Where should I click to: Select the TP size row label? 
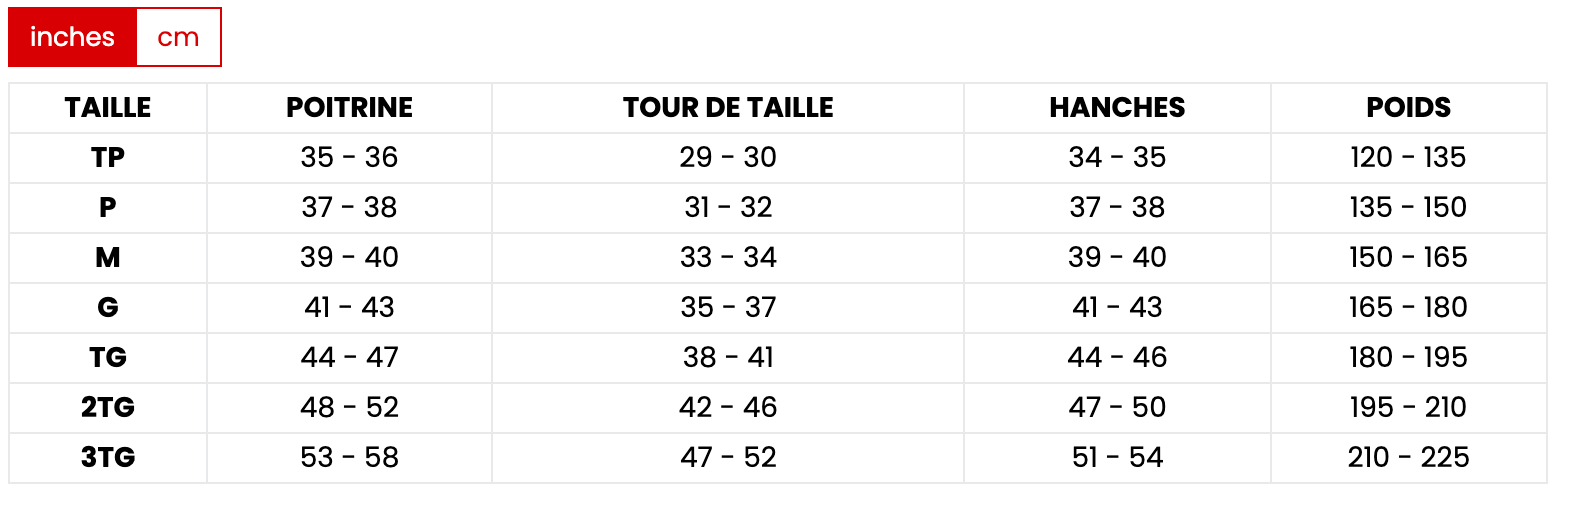click(108, 158)
